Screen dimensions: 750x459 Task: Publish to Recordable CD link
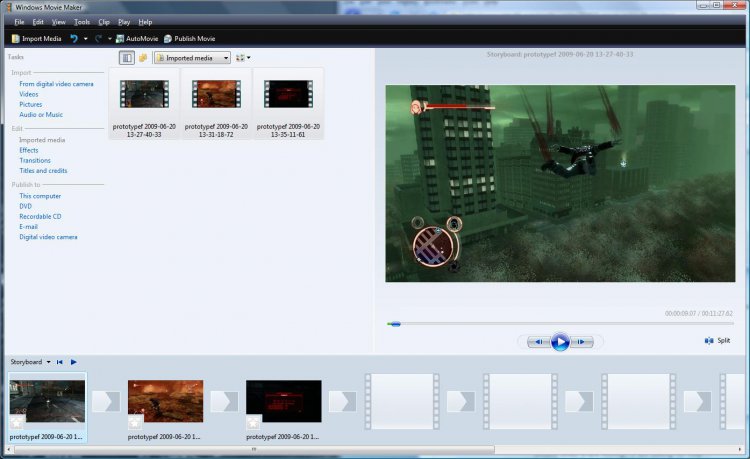point(40,217)
